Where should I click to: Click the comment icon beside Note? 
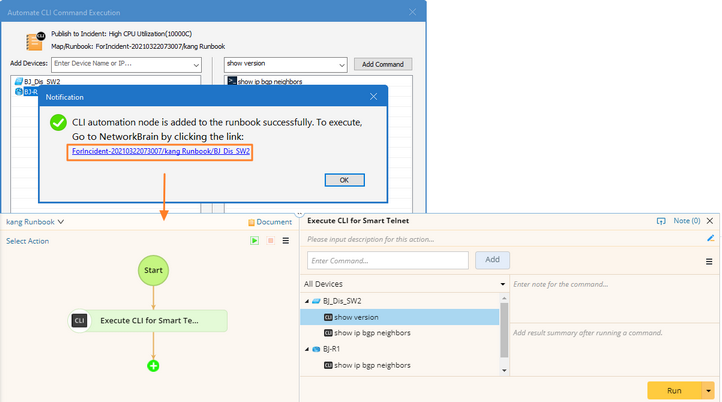(x=661, y=221)
